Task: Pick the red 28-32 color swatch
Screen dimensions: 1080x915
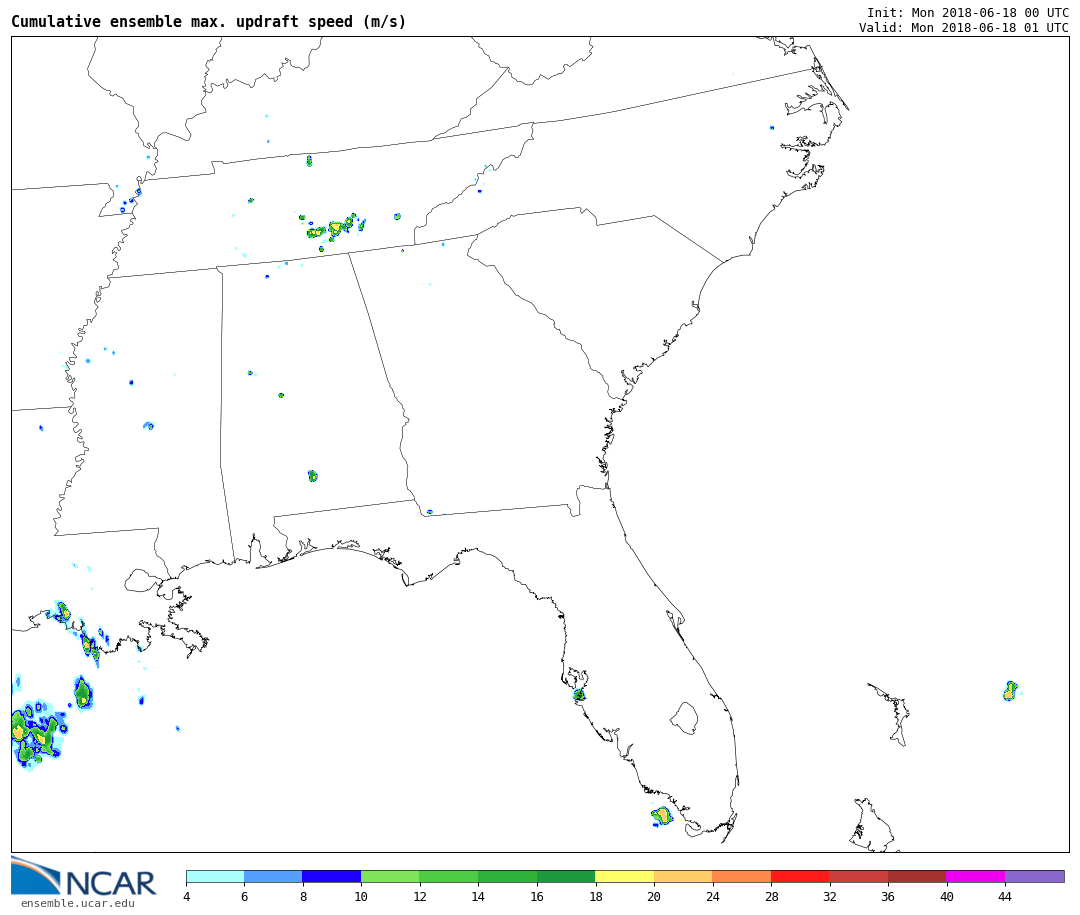Action: (x=800, y=876)
